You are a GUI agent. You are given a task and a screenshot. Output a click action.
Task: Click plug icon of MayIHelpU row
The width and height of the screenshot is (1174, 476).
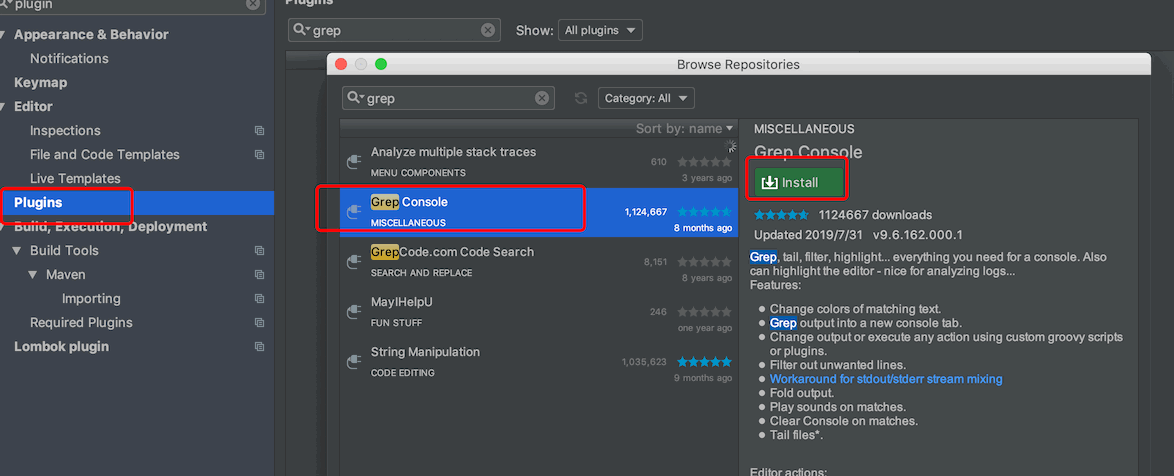click(354, 312)
